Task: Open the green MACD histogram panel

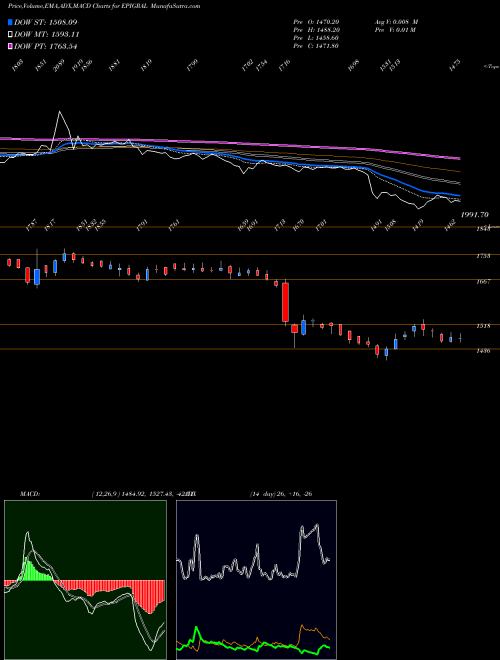Action: click(x=85, y=580)
